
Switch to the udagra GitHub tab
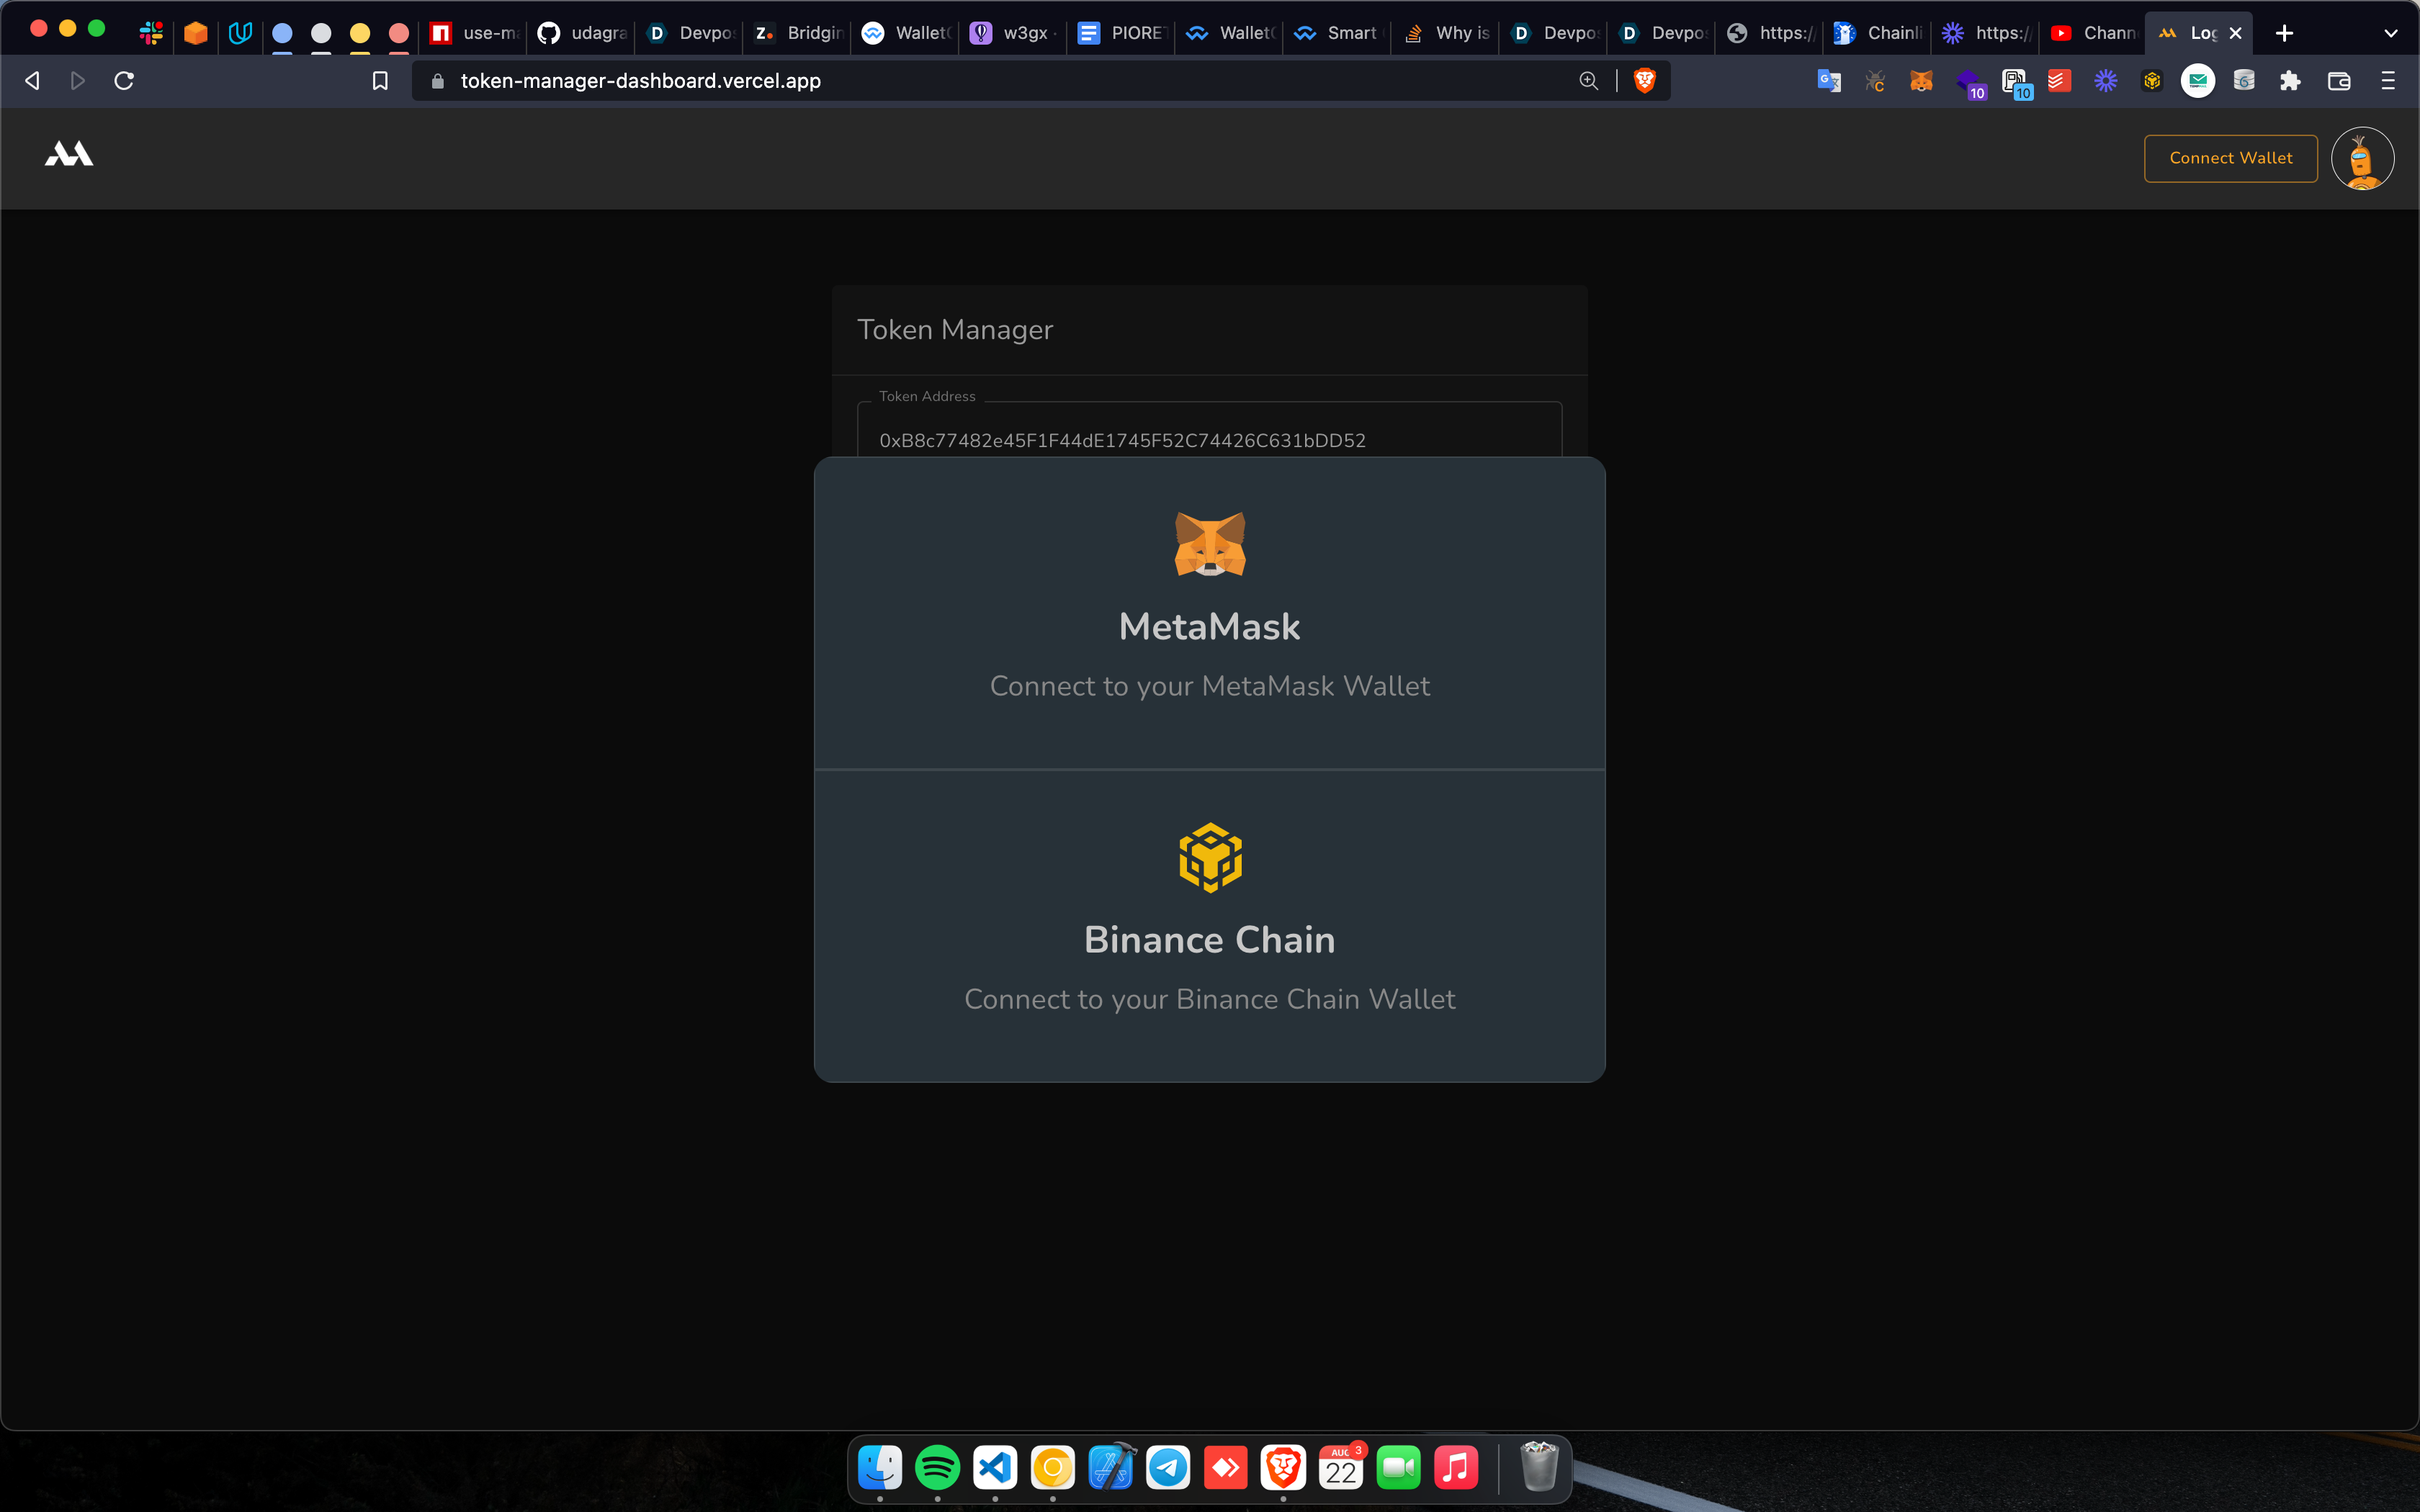coord(583,33)
